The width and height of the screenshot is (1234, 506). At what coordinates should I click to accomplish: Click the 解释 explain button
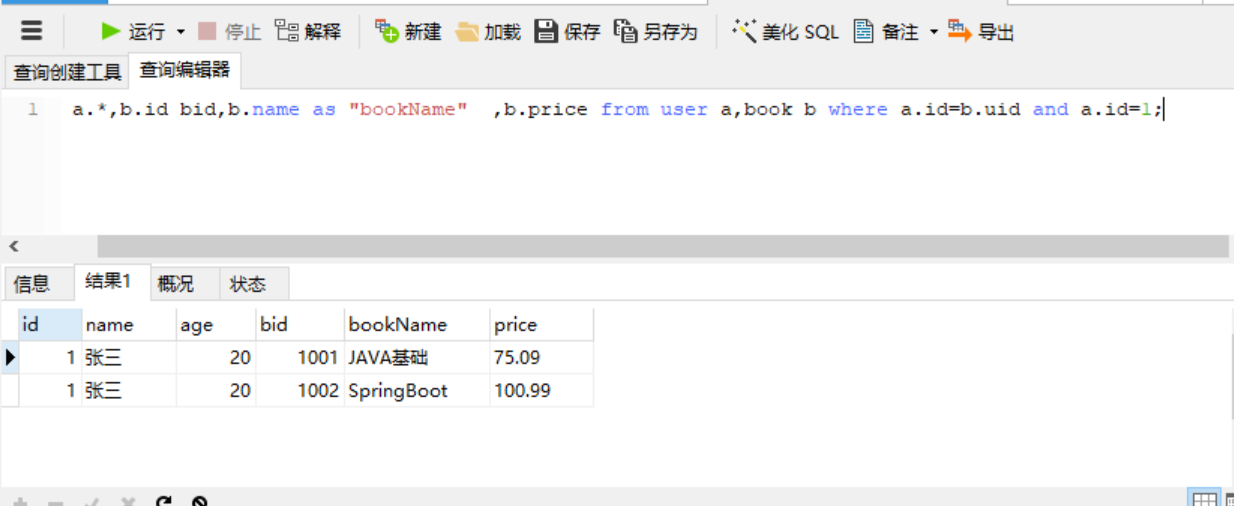[308, 32]
